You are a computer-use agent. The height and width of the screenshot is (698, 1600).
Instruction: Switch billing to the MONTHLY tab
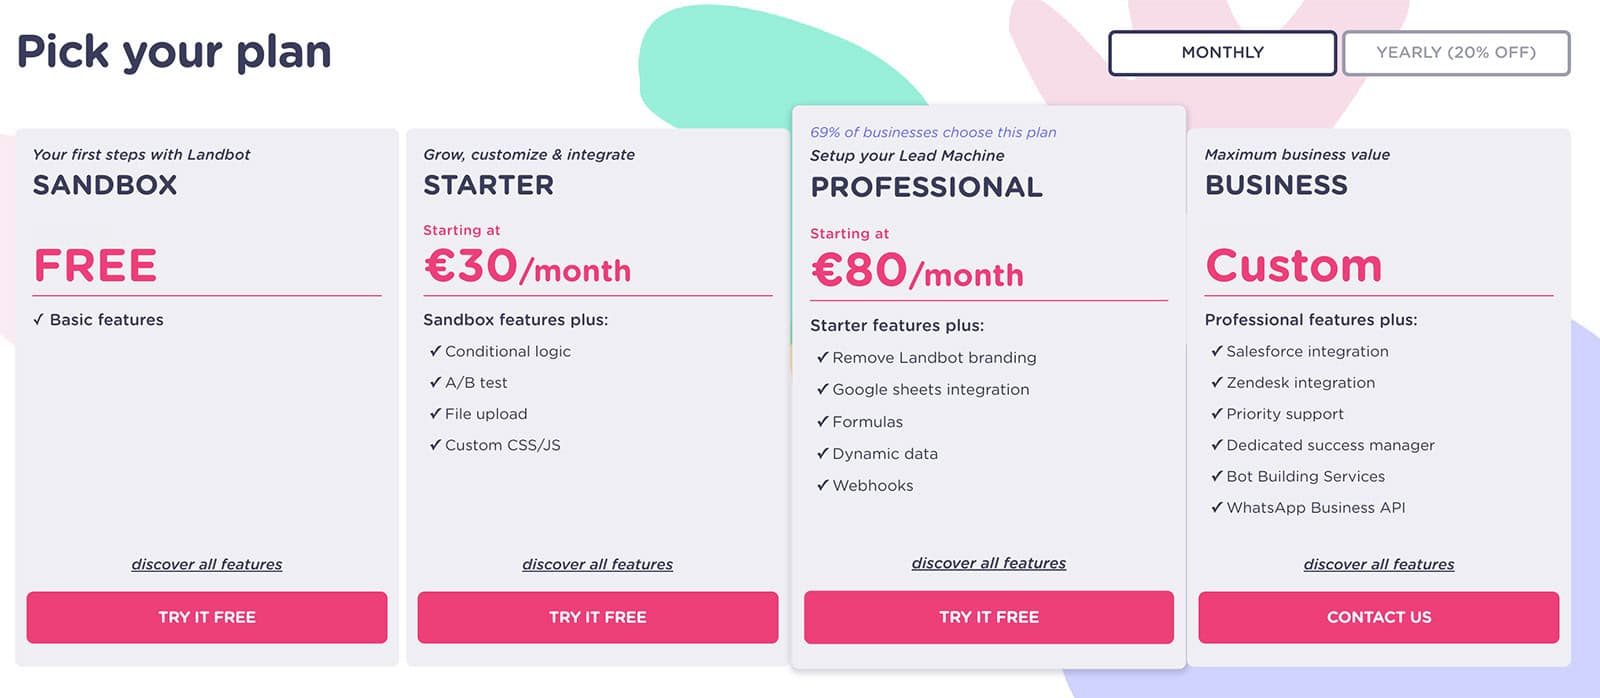click(x=1222, y=53)
